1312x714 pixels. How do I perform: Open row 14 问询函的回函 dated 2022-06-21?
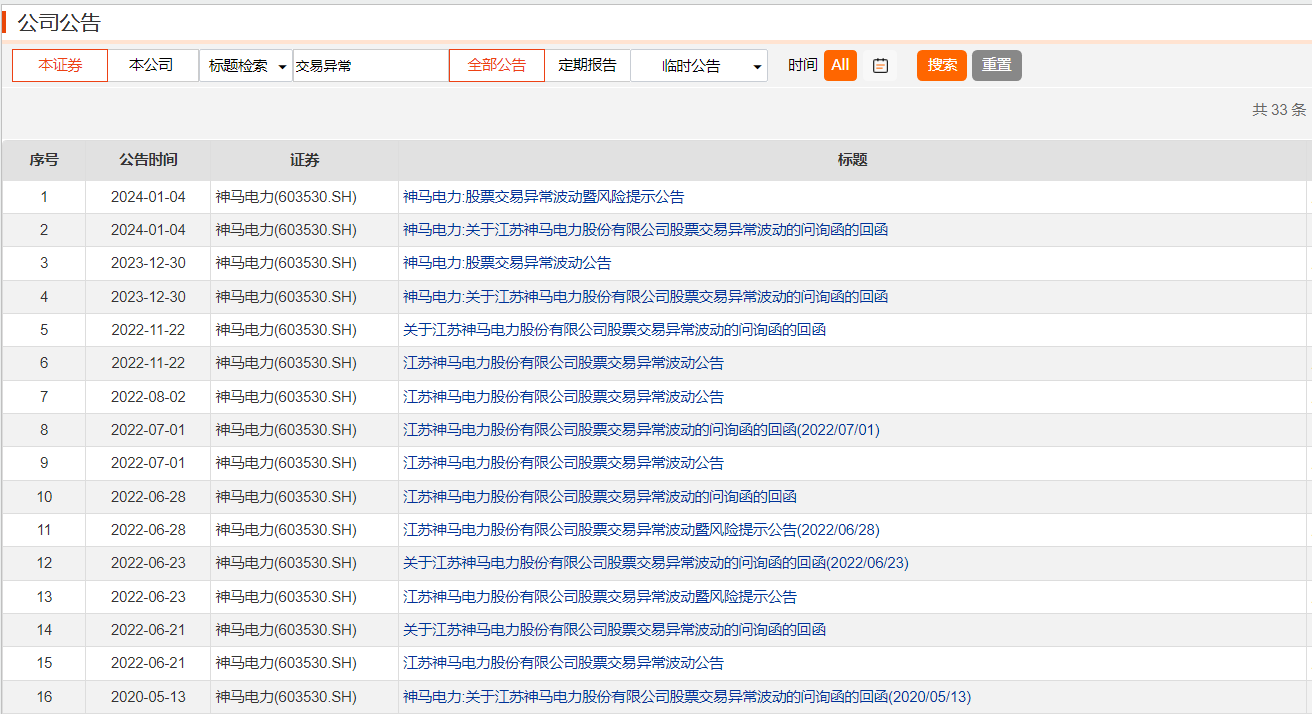614,630
